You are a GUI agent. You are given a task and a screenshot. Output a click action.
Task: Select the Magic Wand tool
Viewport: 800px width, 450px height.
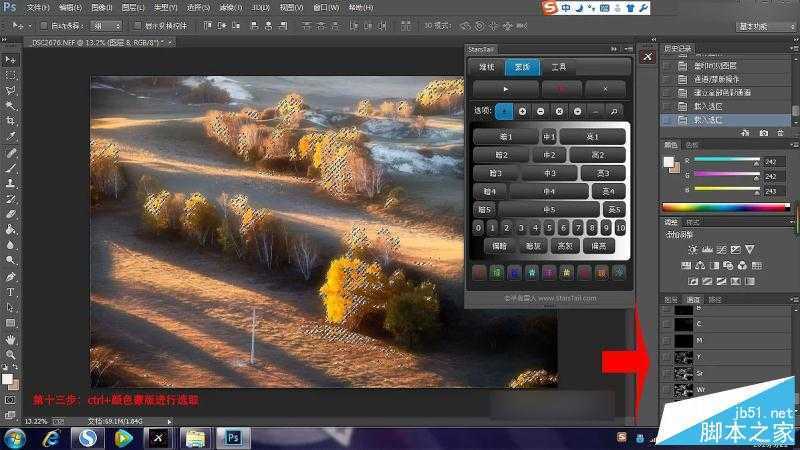(10, 106)
